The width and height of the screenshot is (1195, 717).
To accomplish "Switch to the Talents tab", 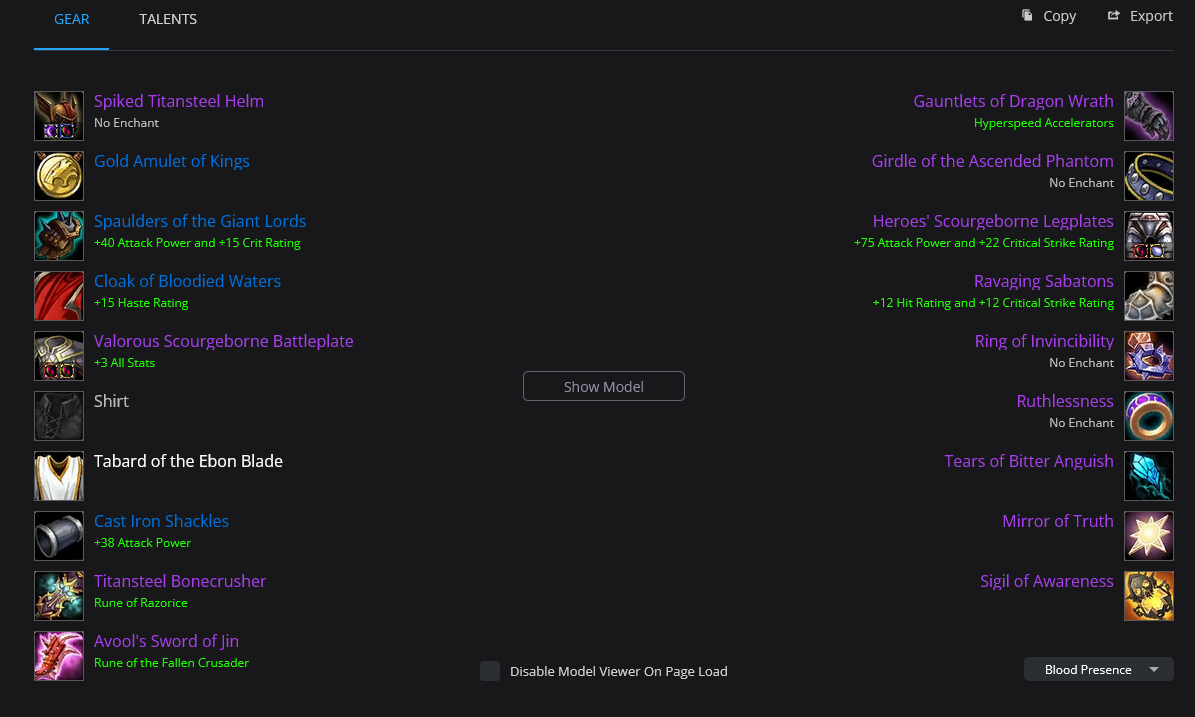I will click(x=168, y=19).
